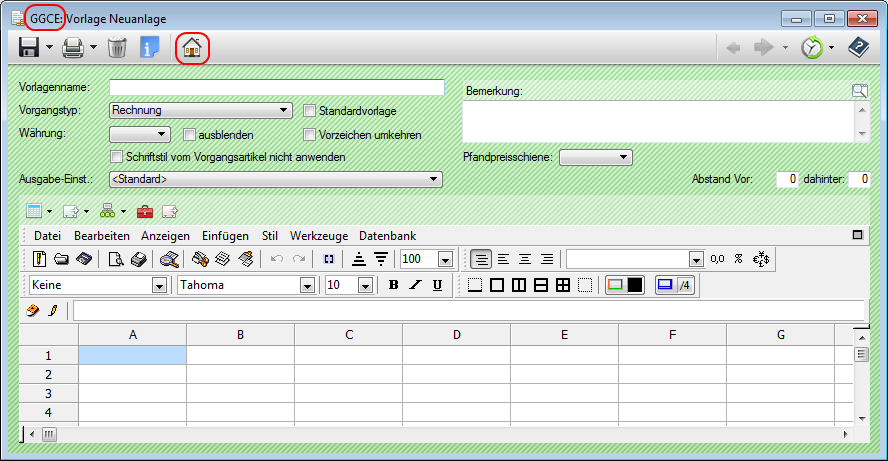Open the Vorgangstyp Rechnung dropdown
The height and width of the screenshot is (461, 888).
200,111
